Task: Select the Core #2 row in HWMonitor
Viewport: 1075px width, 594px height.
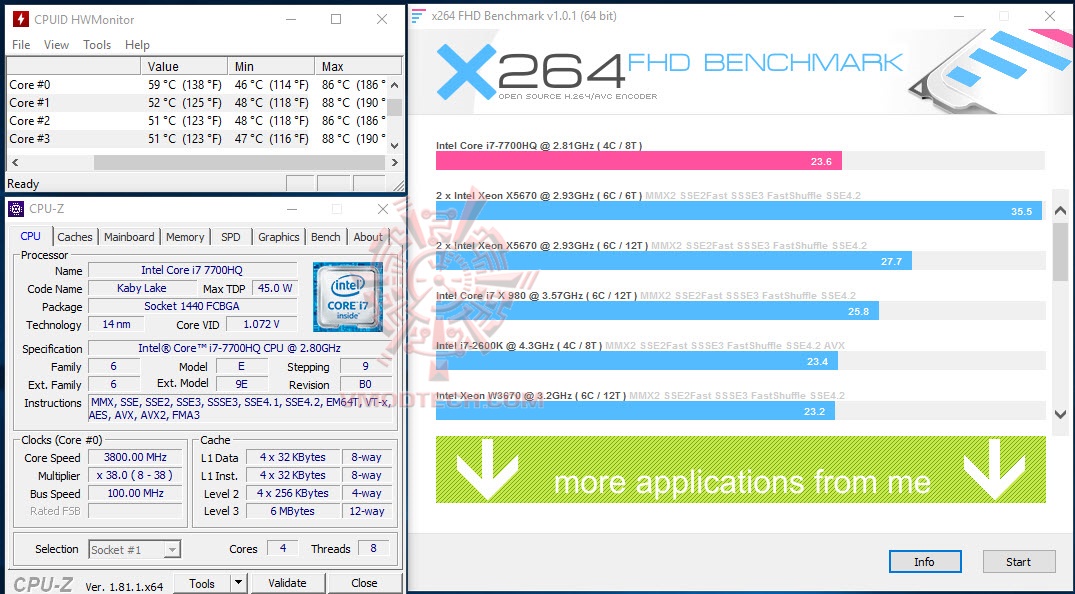Action: [x=197, y=121]
